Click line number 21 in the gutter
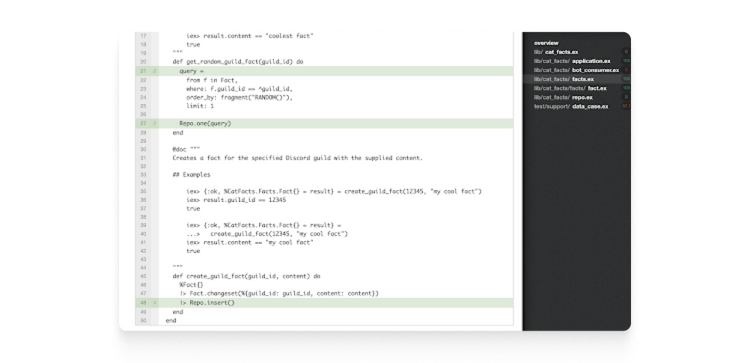 click(x=143, y=71)
